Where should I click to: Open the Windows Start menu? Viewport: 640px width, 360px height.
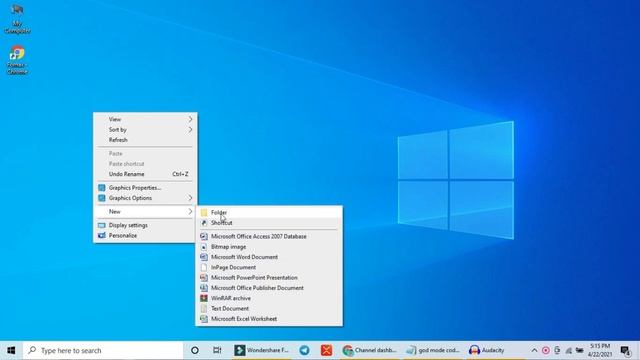pyautogui.click(x=11, y=350)
